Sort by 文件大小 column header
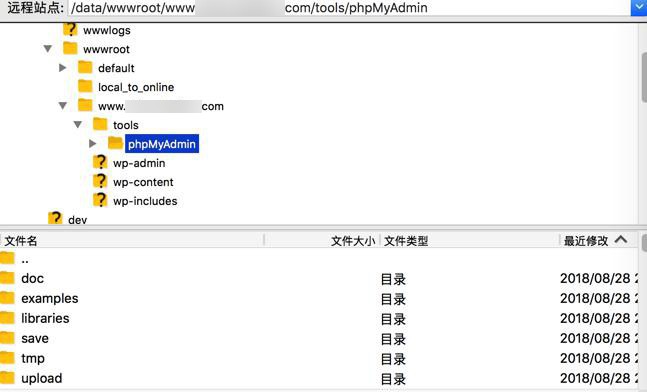The height and width of the screenshot is (392, 647). coord(322,241)
